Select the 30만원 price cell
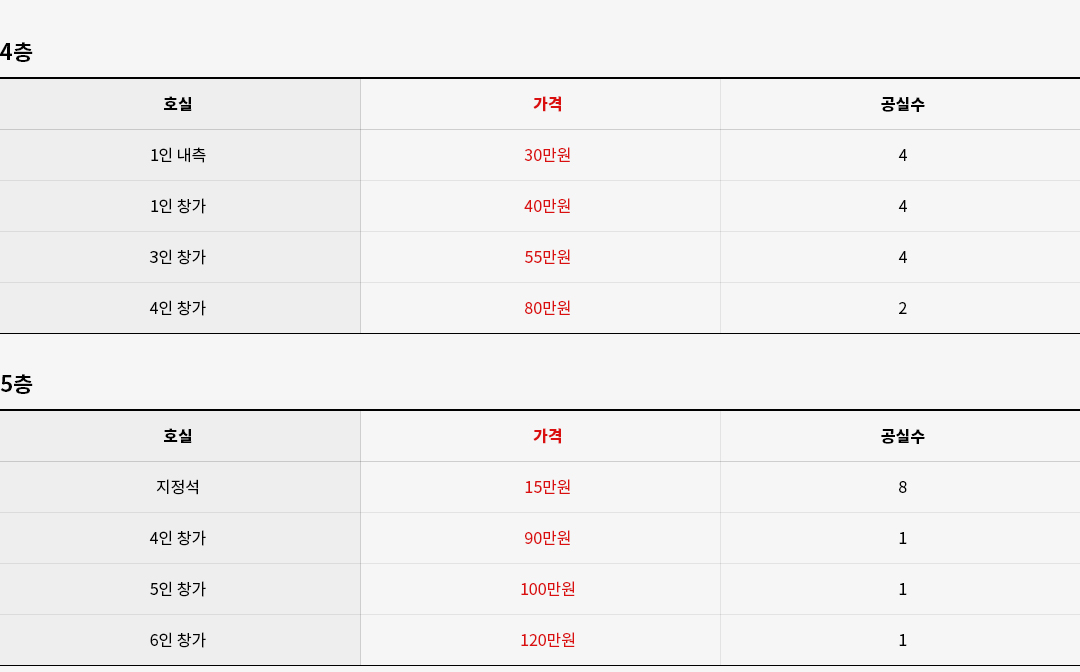Viewport: 1080px width, 672px height. [x=548, y=155]
